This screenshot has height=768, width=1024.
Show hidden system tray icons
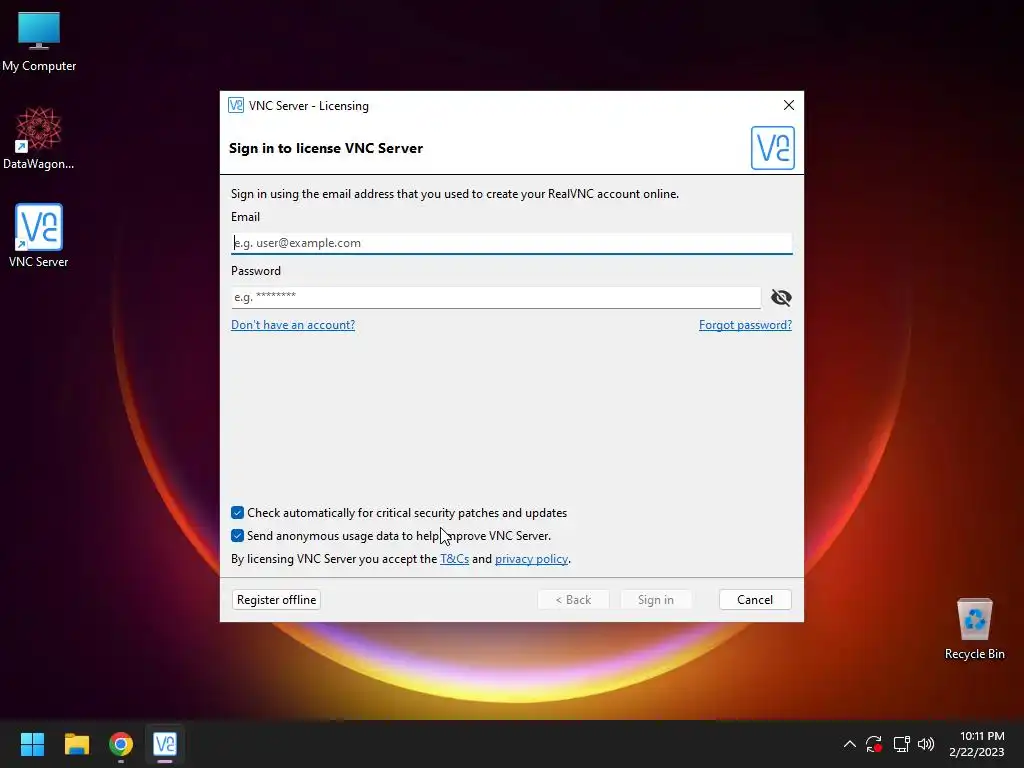850,744
